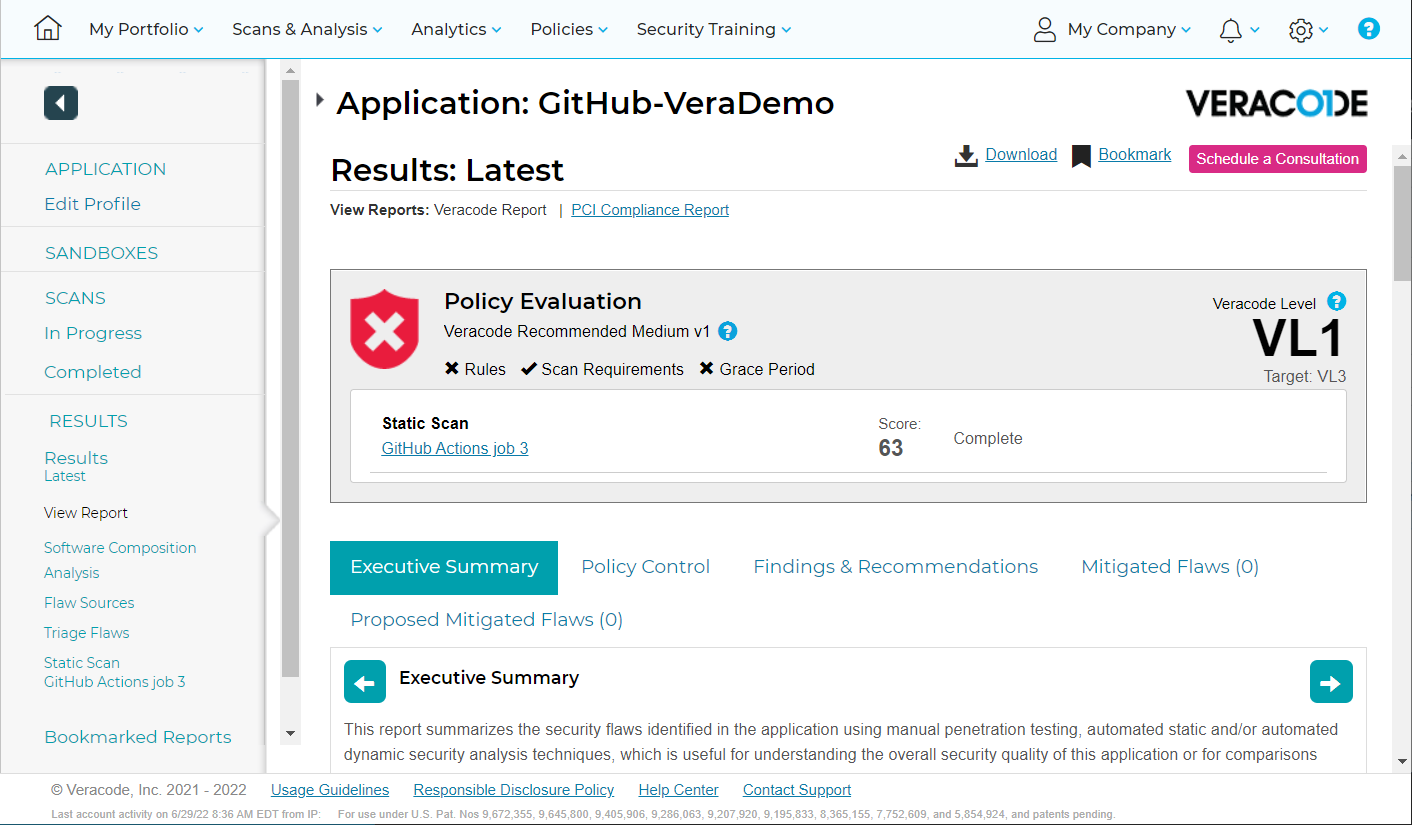
Task: Click the SANDBOXES sidebar heading
Action: 101,253
